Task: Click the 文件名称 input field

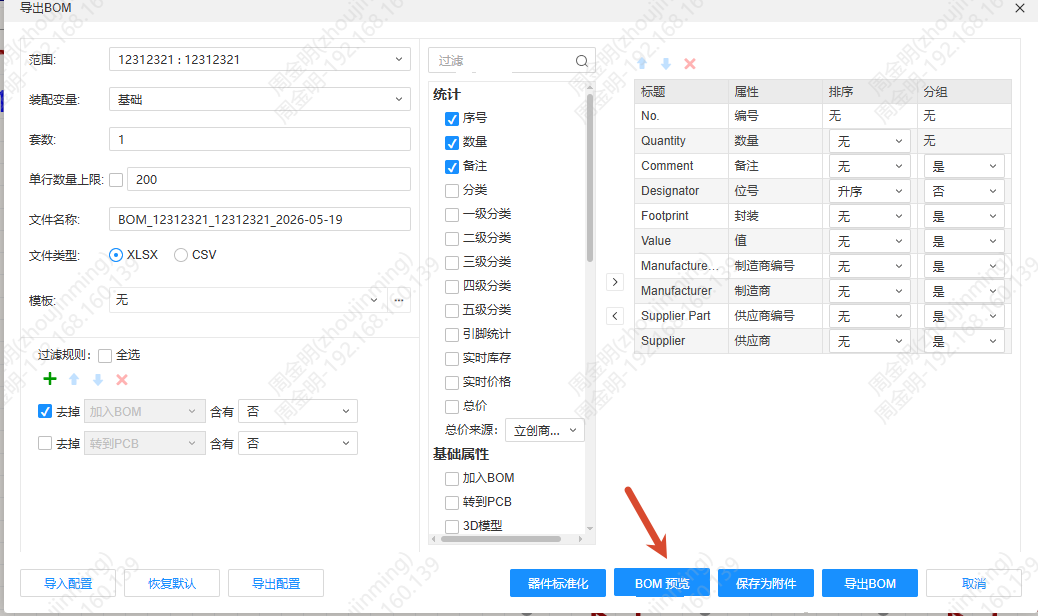Action: 260,219
